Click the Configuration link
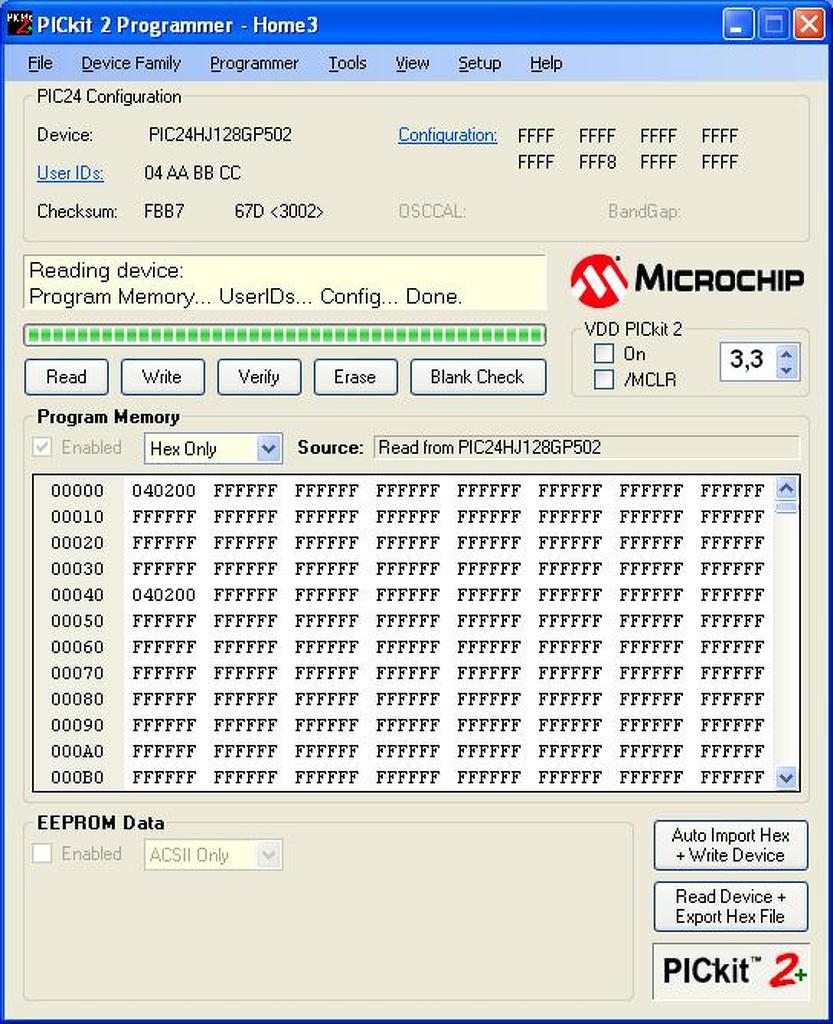The width and height of the screenshot is (833, 1024). (x=448, y=135)
